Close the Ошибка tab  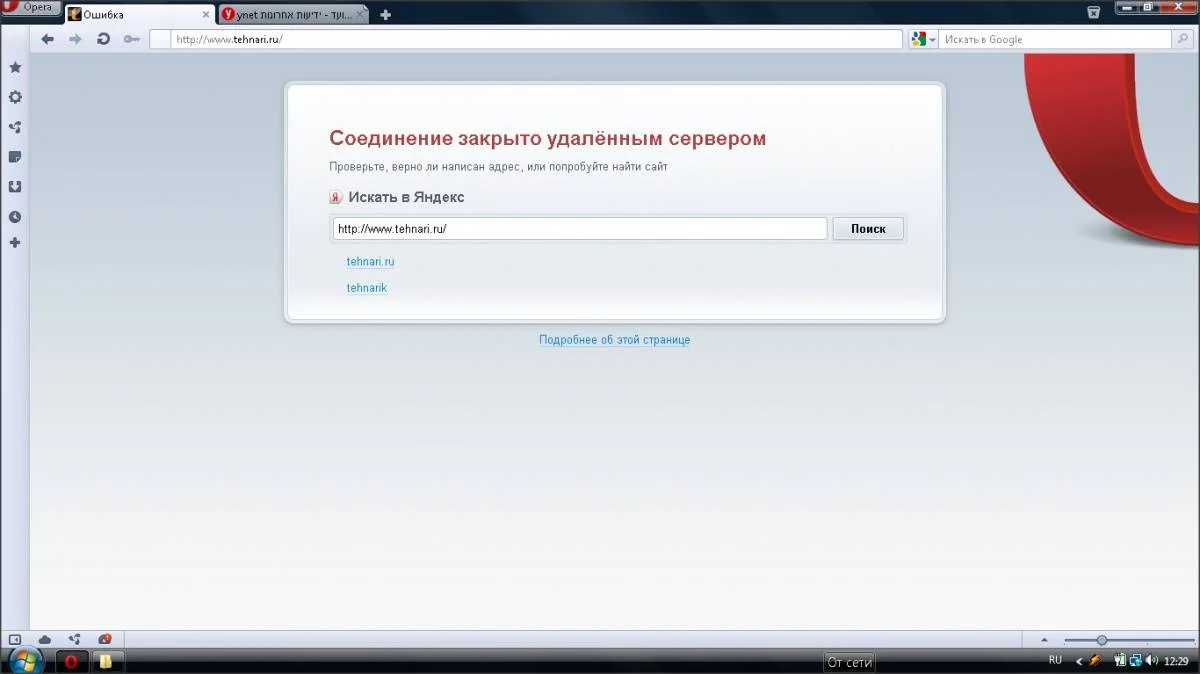tap(206, 15)
